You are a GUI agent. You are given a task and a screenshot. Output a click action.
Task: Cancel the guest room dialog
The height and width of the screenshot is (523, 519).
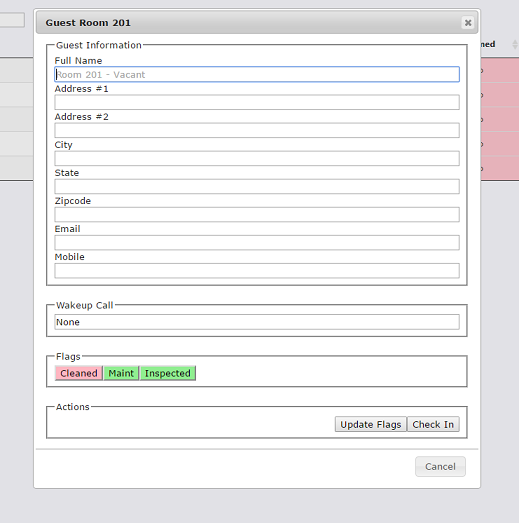click(440, 466)
